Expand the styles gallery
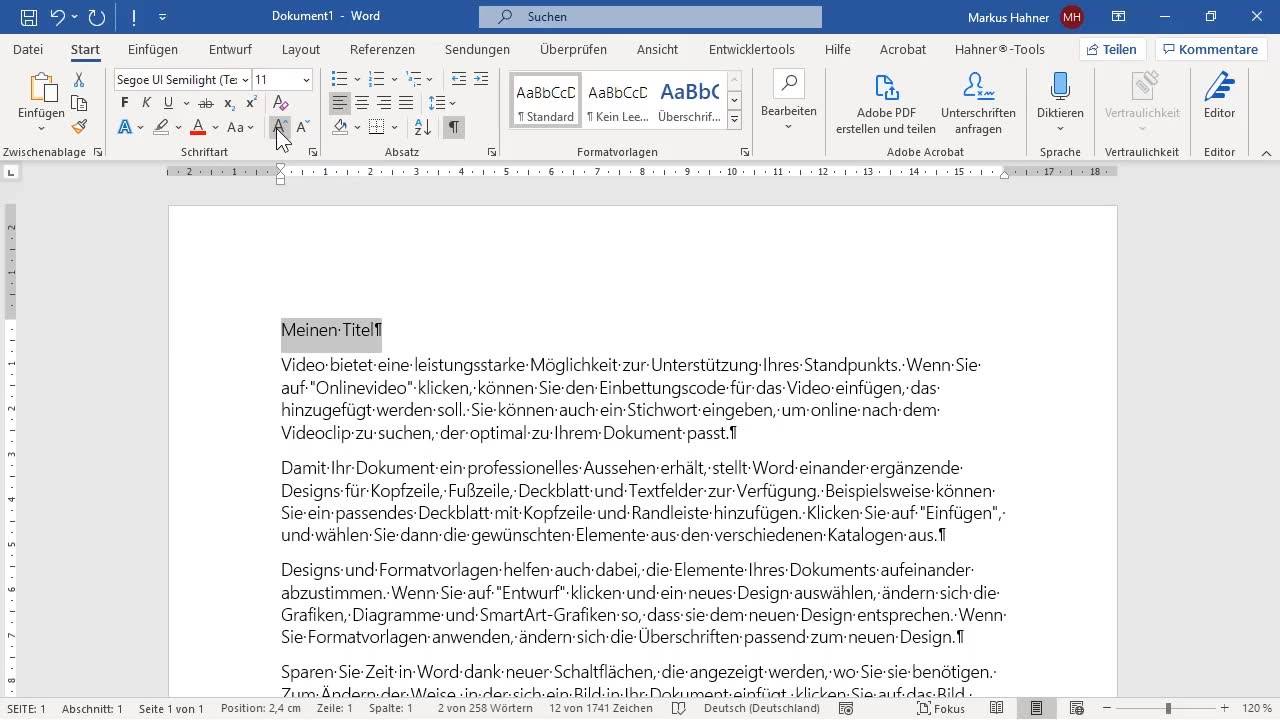The width and height of the screenshot is (1280, 720). pyautogui.click(x=734, y=119)
